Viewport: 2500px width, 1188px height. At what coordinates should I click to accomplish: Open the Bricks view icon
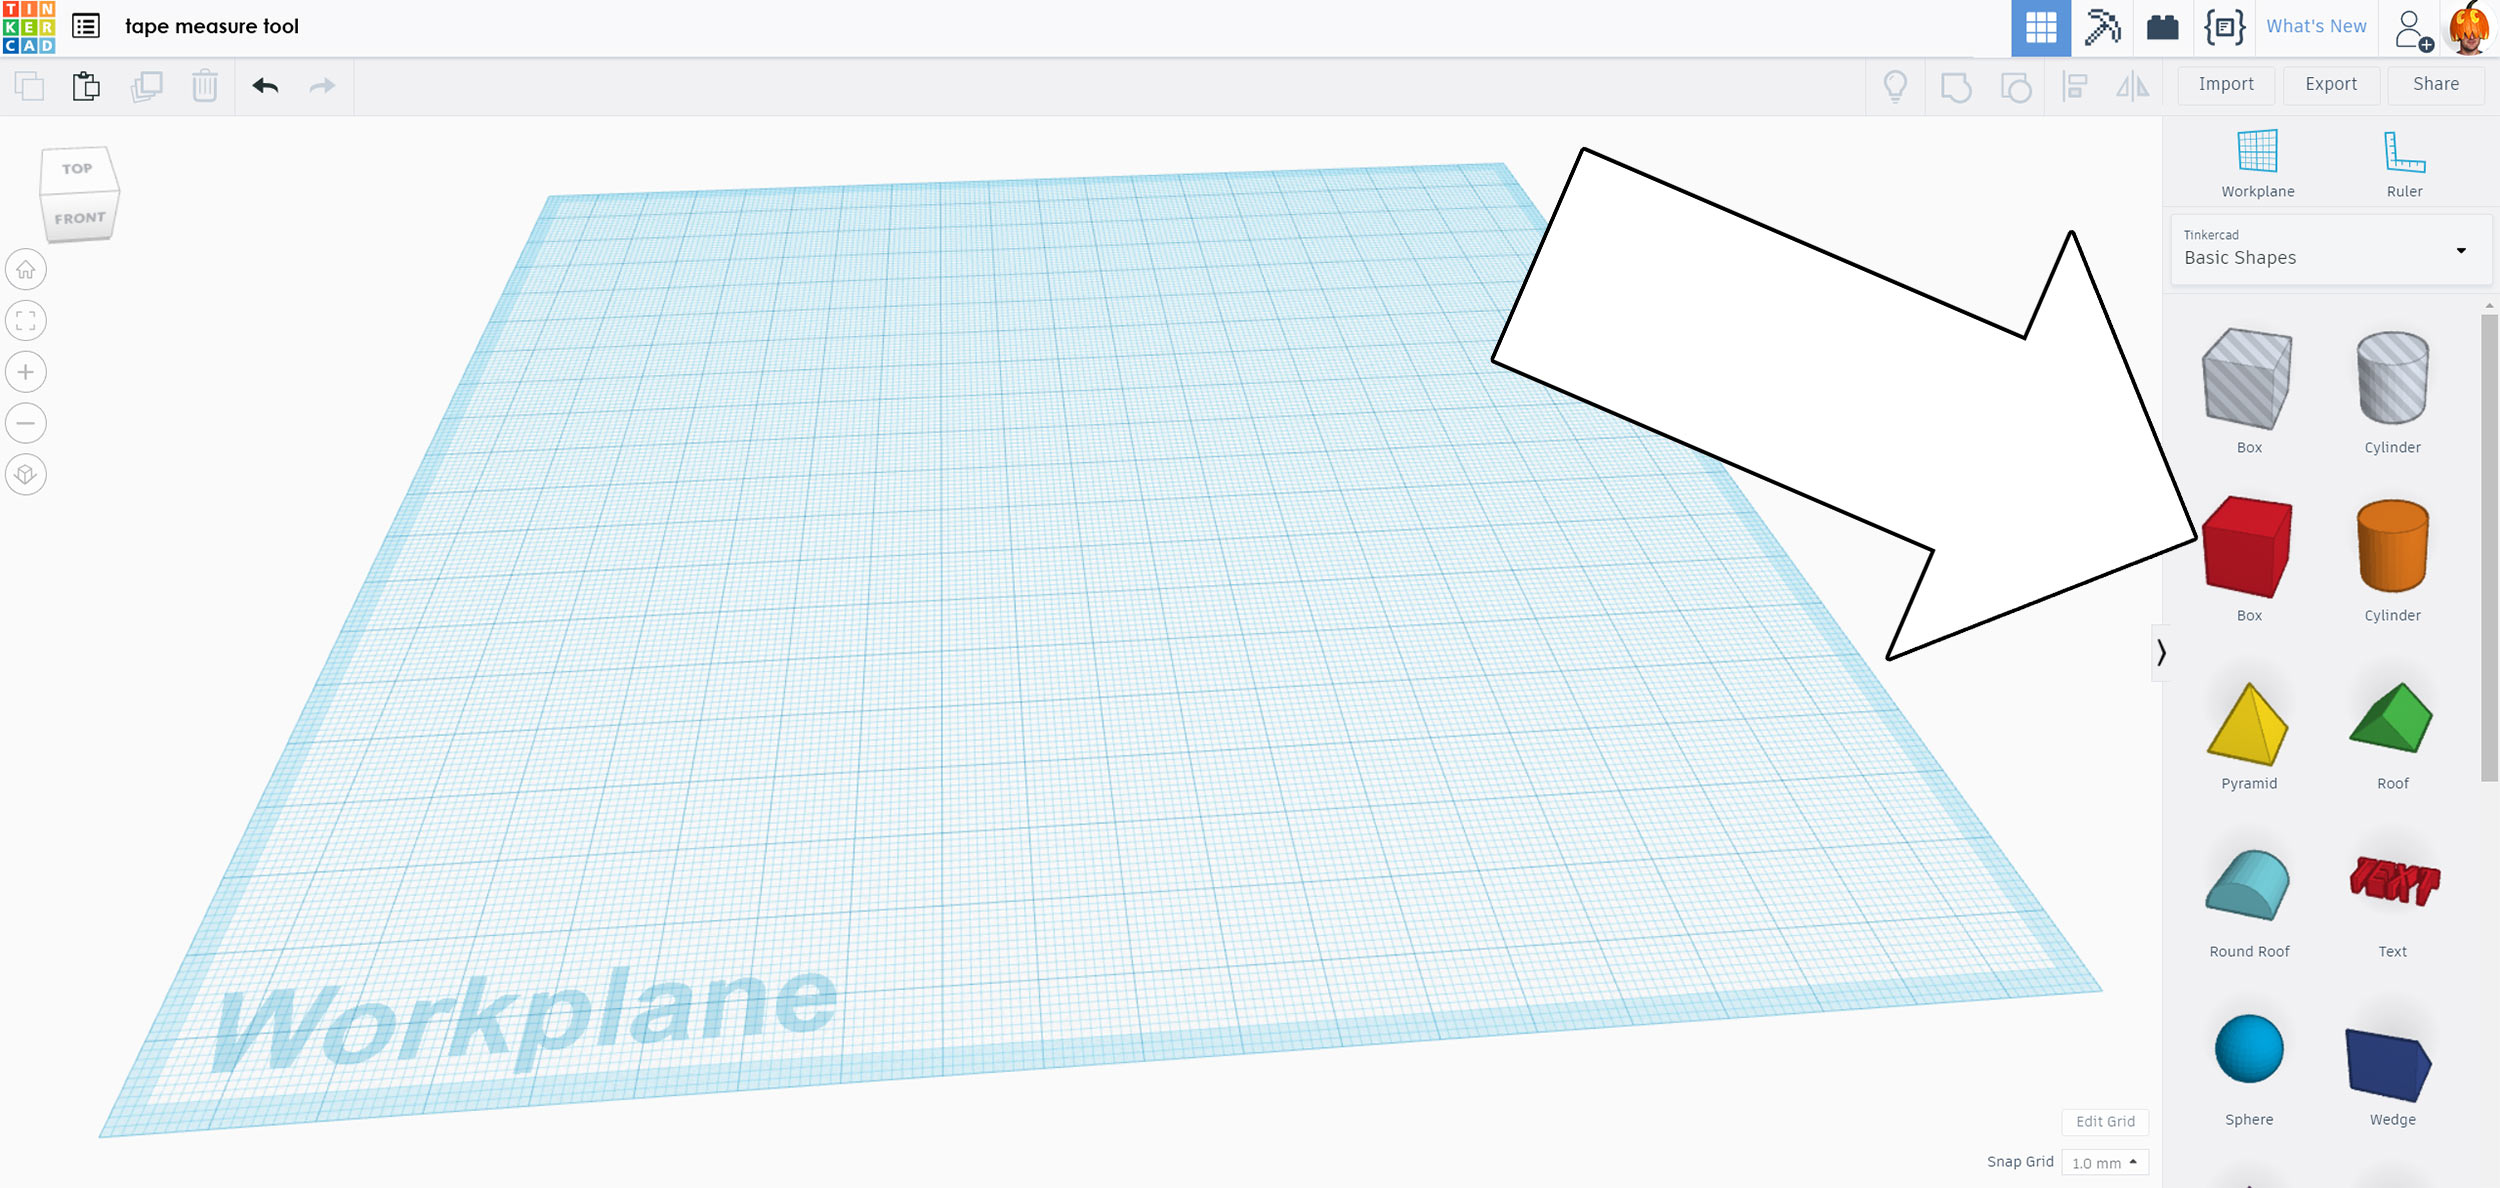click(x=2162, y=27)
